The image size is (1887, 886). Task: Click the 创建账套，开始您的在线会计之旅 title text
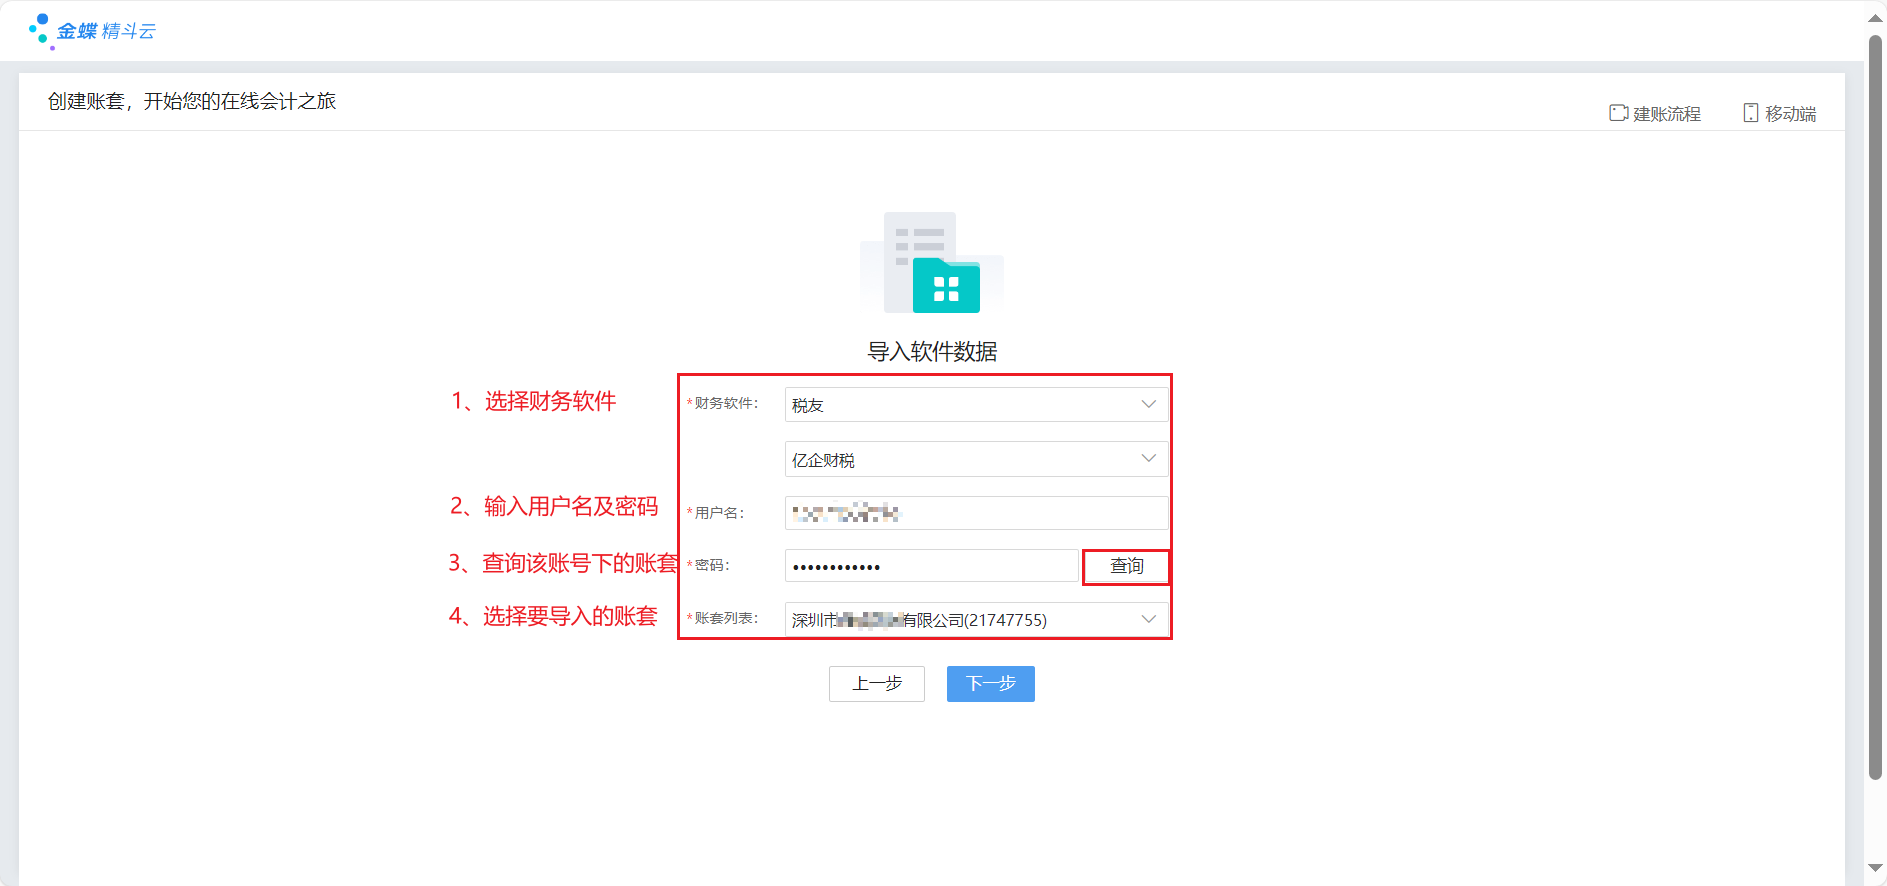[x=192, y=101]
